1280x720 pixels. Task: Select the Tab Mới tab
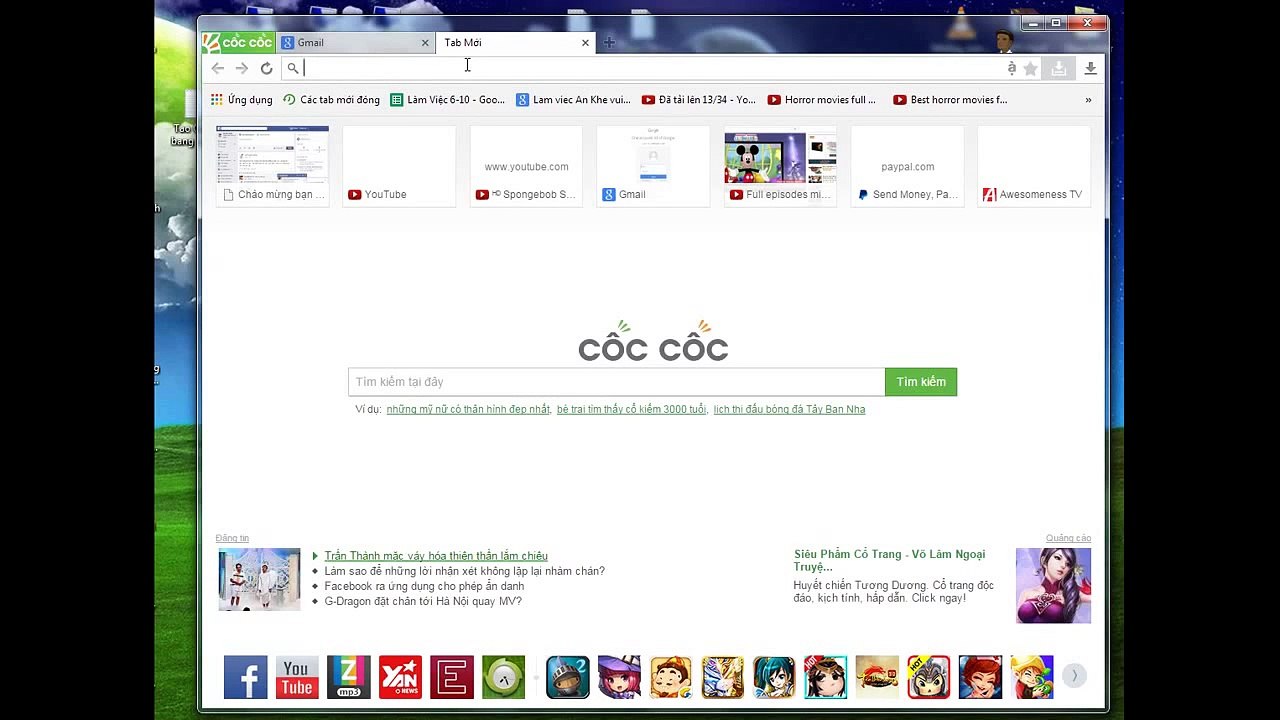515,42
